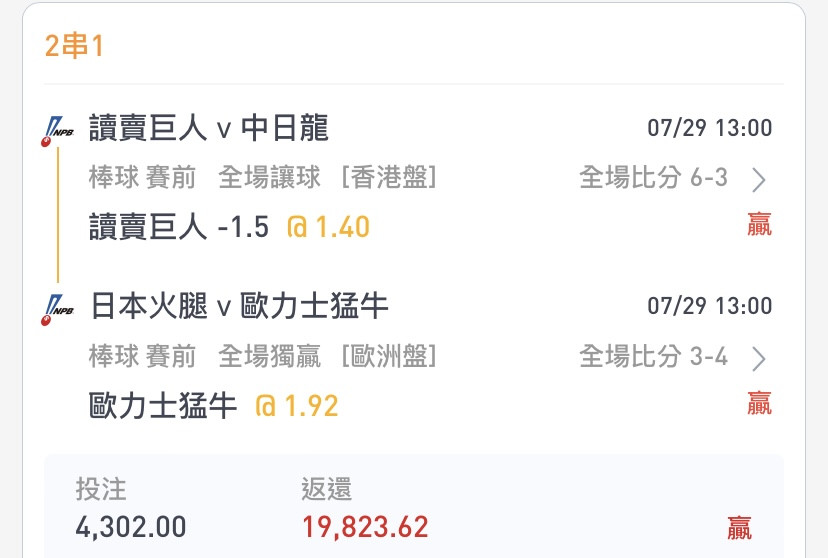Click the 全場讓球 [香港盤] market label

pyautogui.click(x=327, y=177)
